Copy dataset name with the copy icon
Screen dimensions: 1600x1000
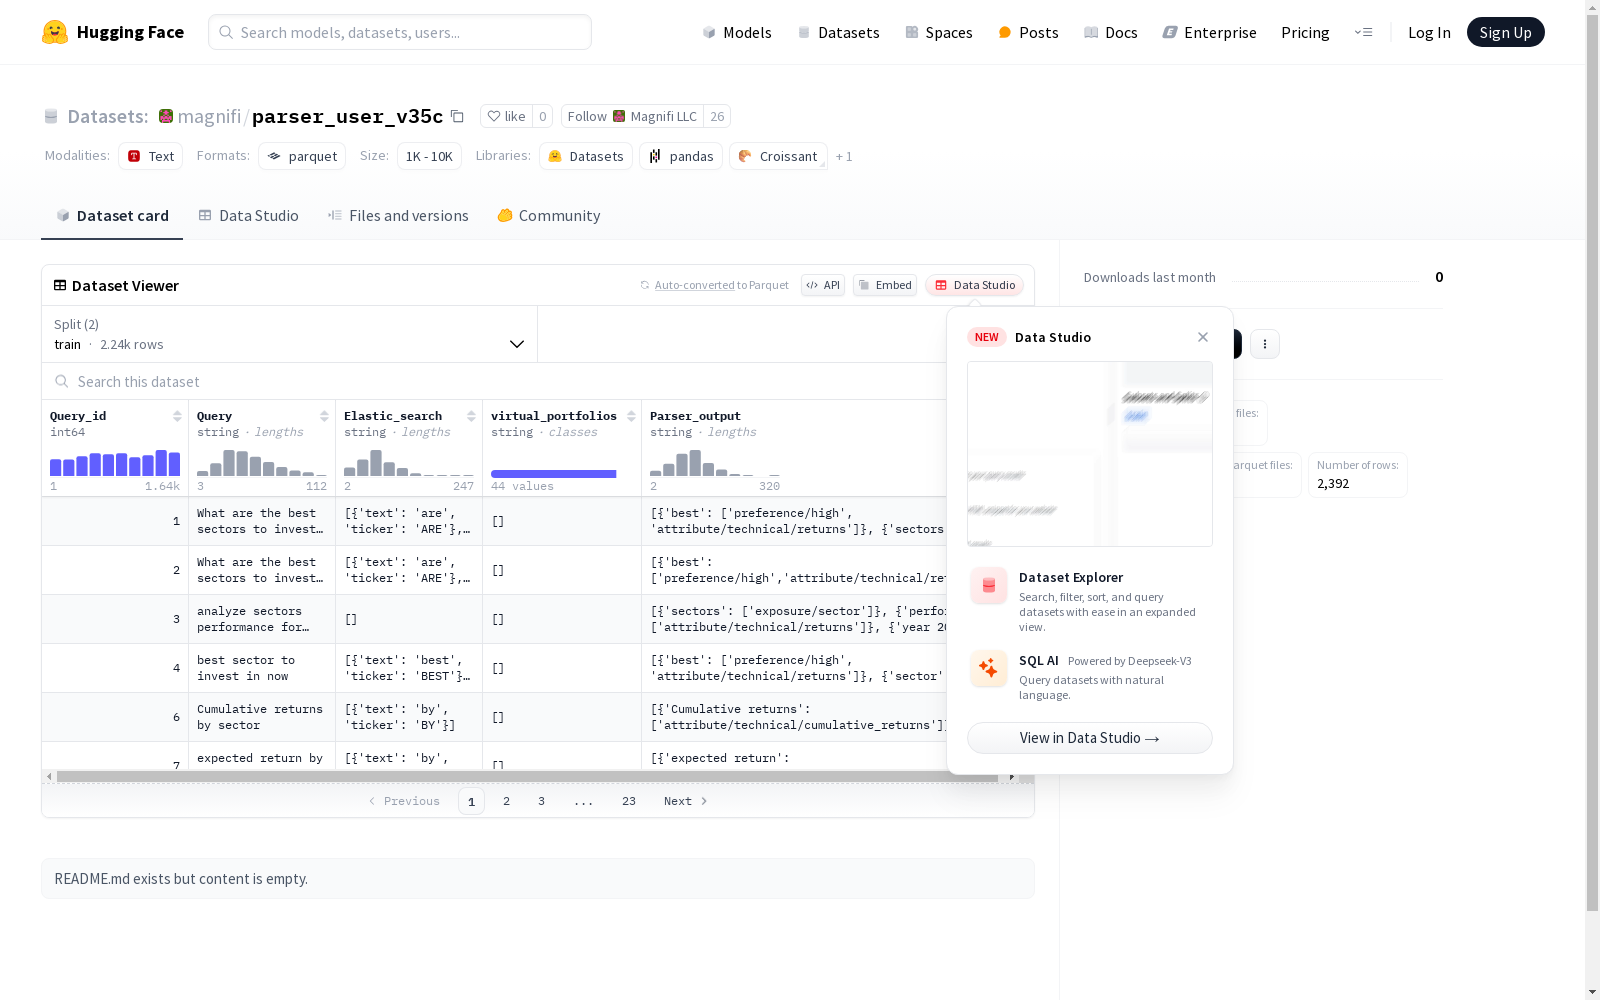pos(457,116)
